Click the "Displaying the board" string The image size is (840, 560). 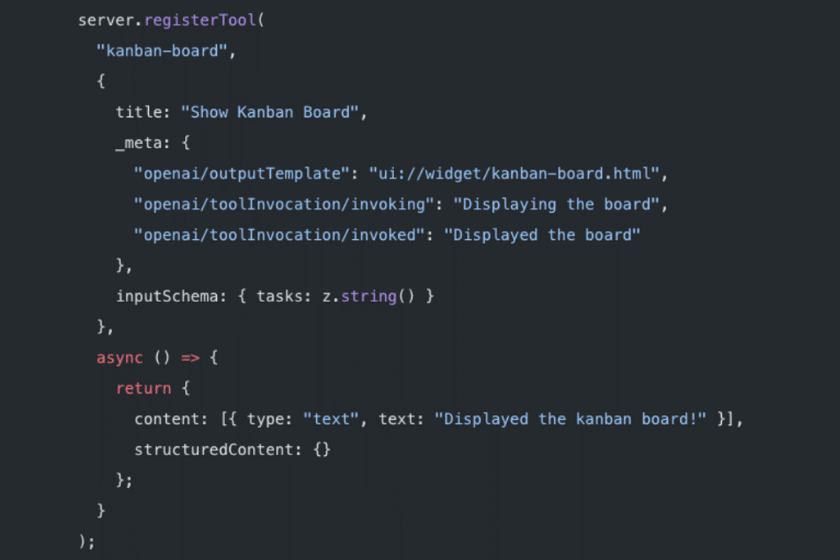coord(559,204)
